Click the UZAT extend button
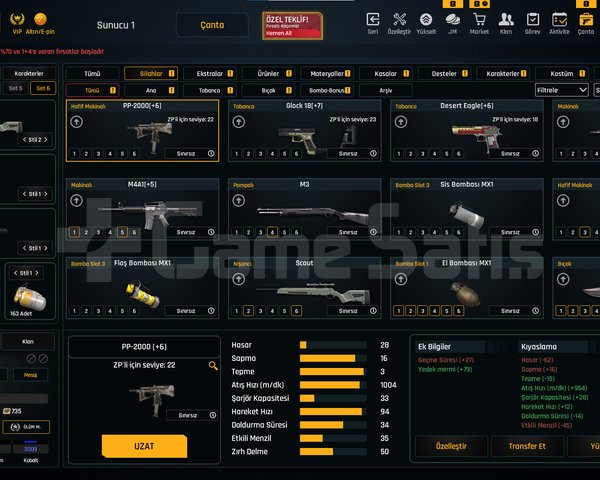The image size is (600, 480). 144,446
